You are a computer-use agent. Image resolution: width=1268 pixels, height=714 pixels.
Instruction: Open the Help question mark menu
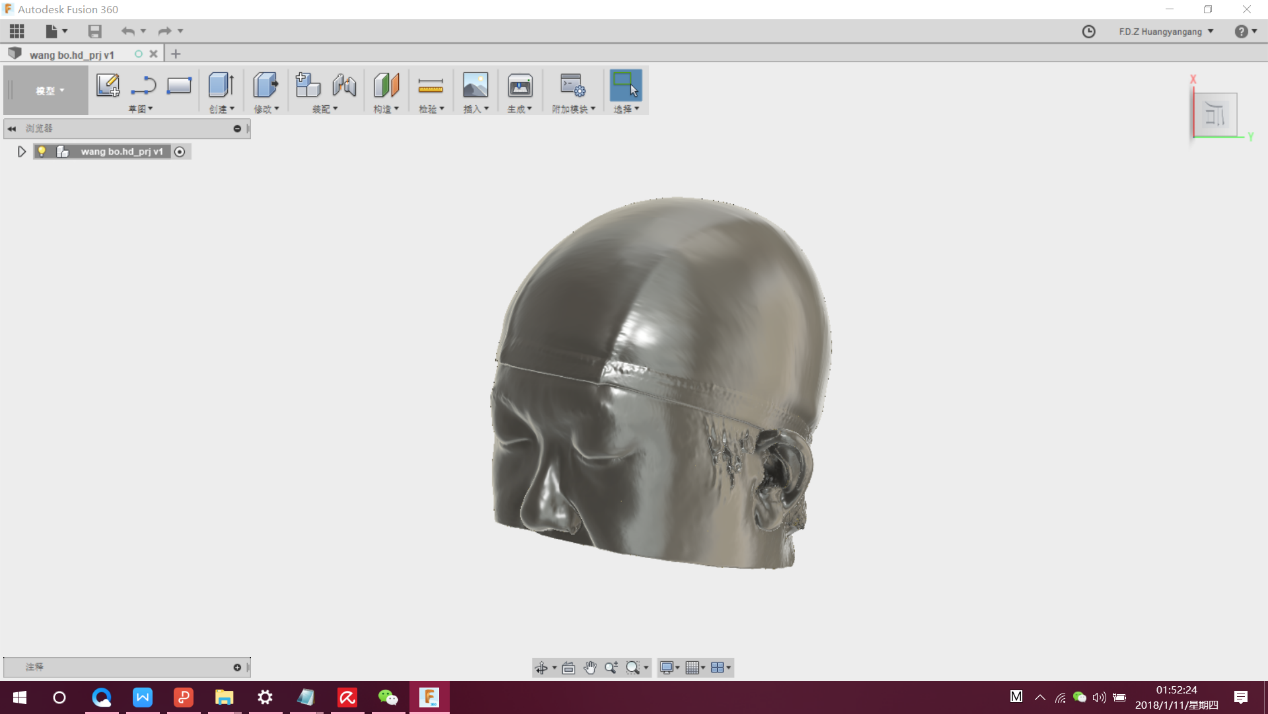coord(1246,31)
